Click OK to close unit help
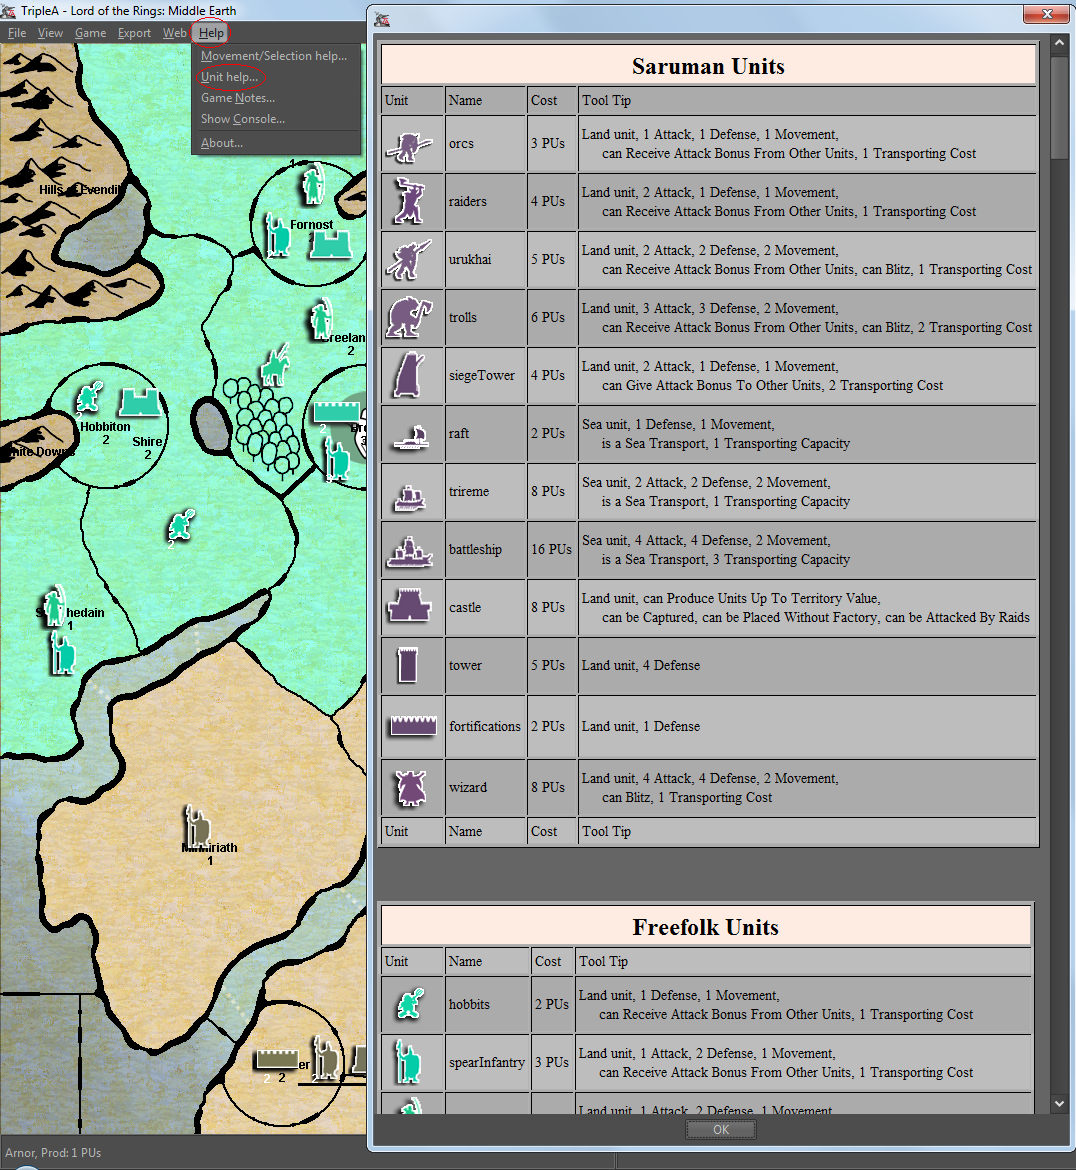 tap(721, 1130)
